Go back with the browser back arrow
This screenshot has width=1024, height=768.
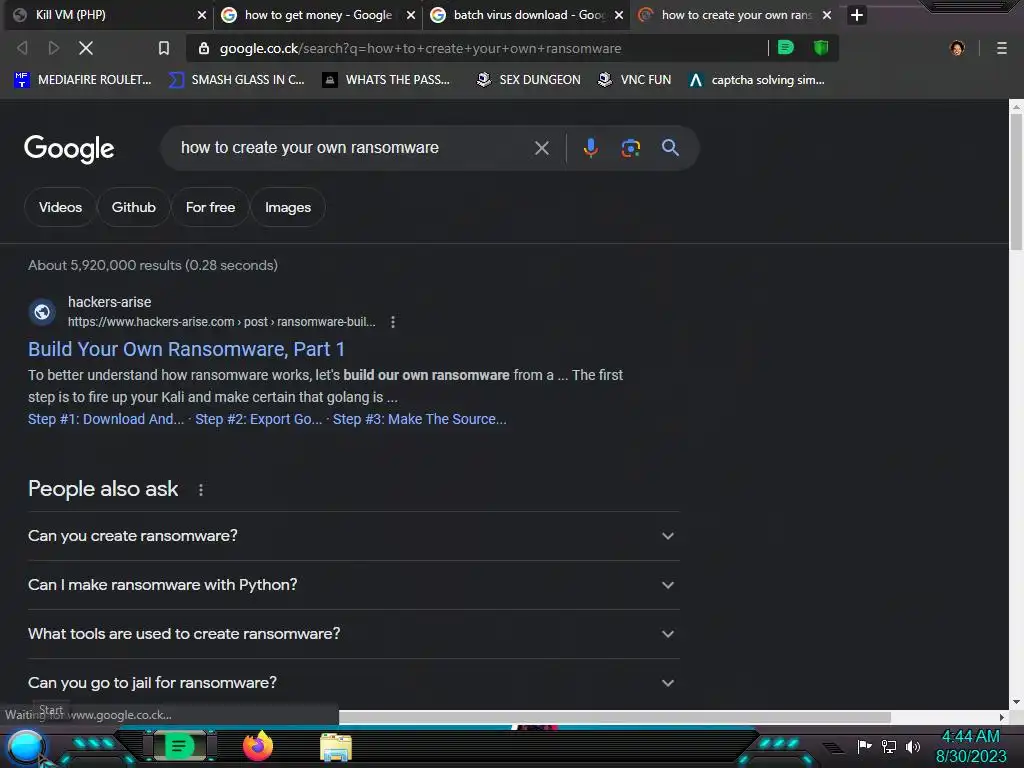coord(22,48)
